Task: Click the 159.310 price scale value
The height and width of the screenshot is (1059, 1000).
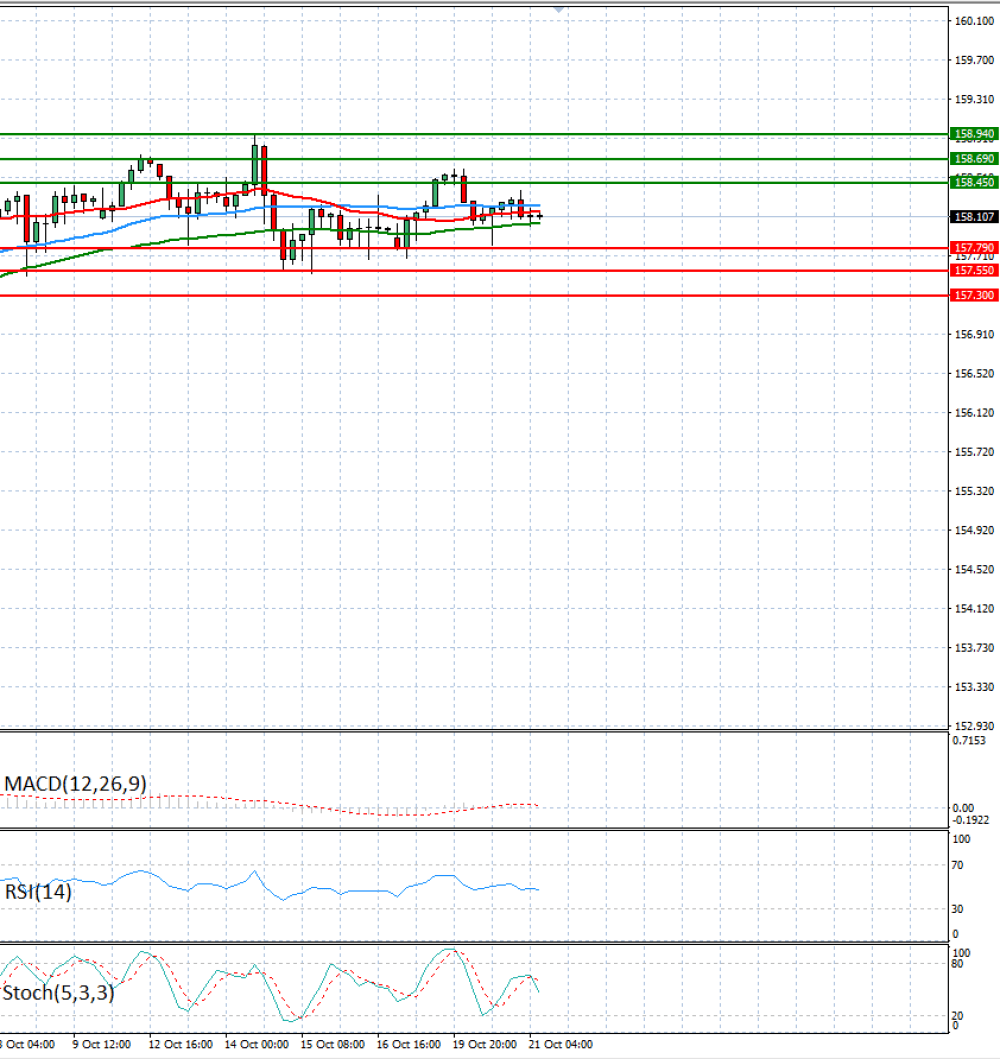Action: [x=974, y=99]
